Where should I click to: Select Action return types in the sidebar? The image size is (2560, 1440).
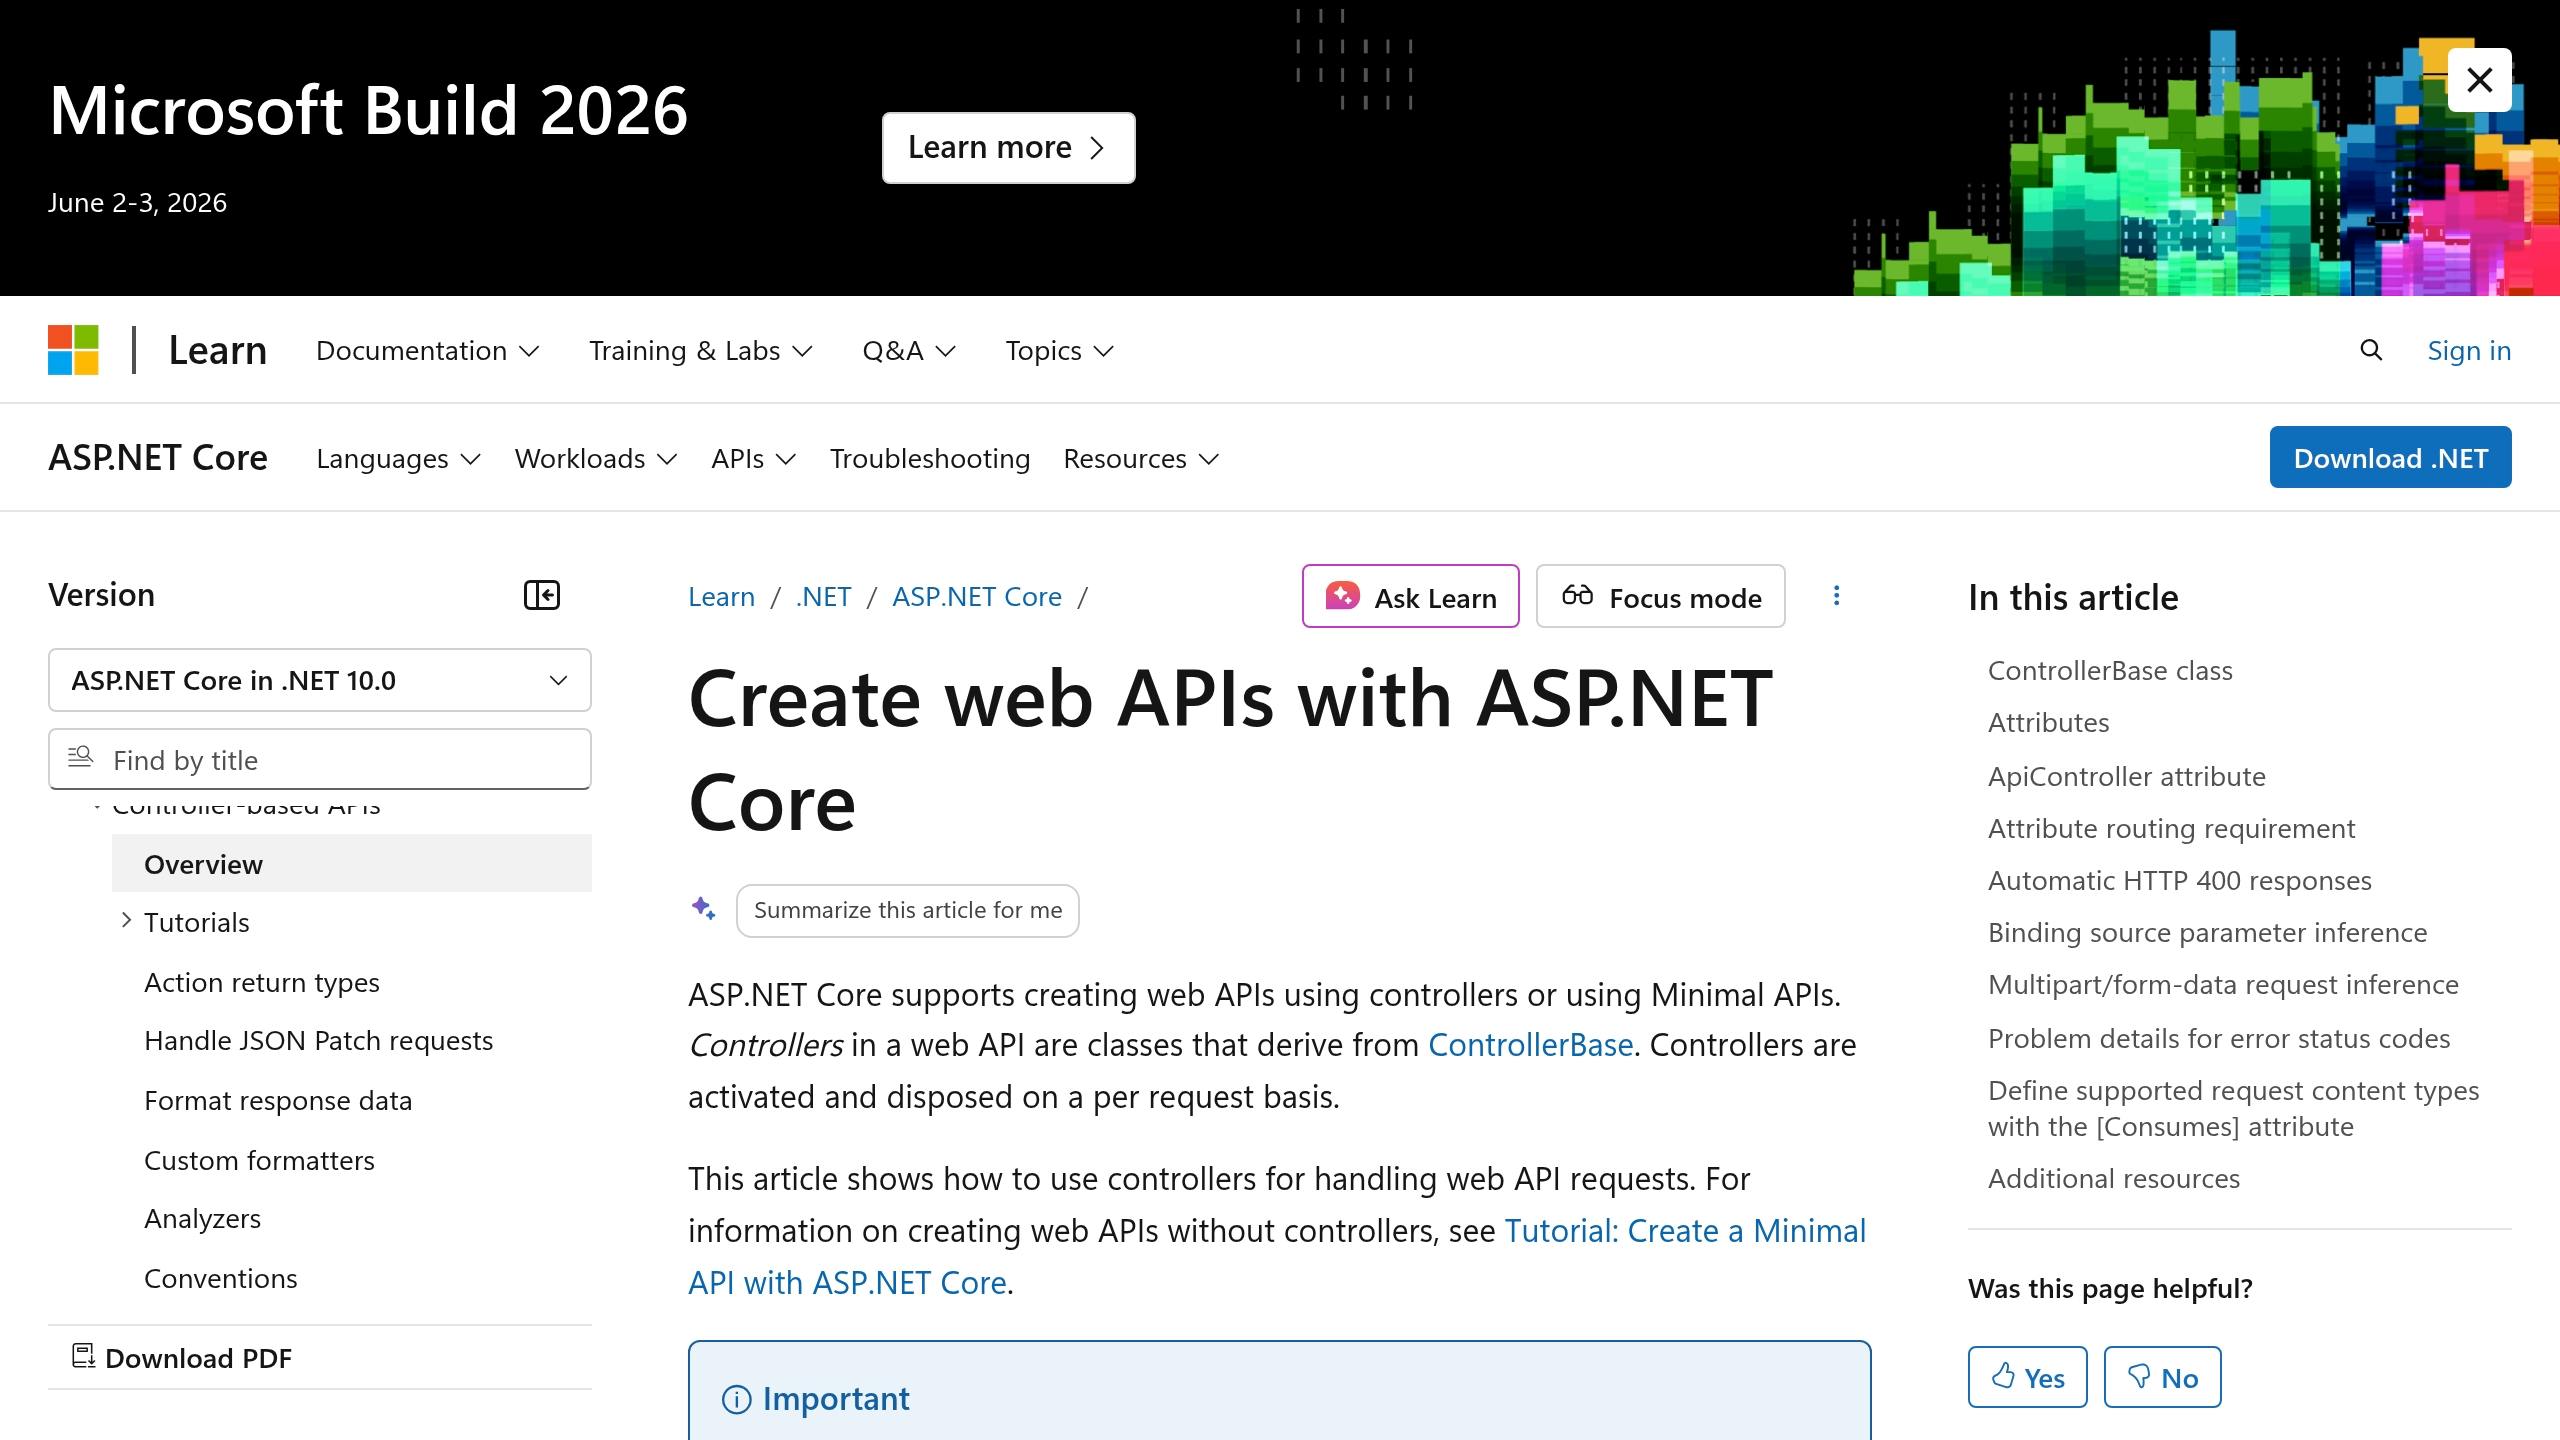(262, 982)
